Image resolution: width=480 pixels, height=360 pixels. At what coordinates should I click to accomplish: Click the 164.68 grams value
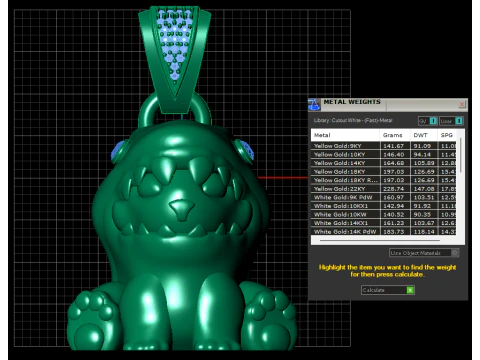pyautogui.click(x=393, y=163)
